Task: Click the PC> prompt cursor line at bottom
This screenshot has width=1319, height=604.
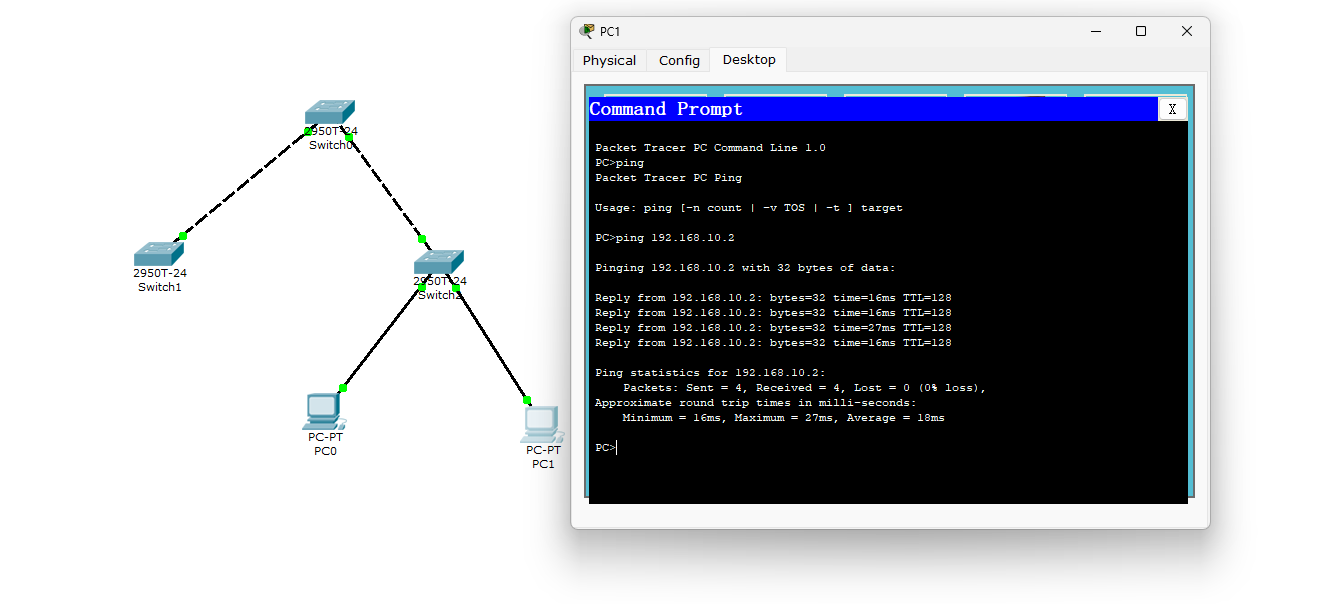Action: tap(606, 448)
